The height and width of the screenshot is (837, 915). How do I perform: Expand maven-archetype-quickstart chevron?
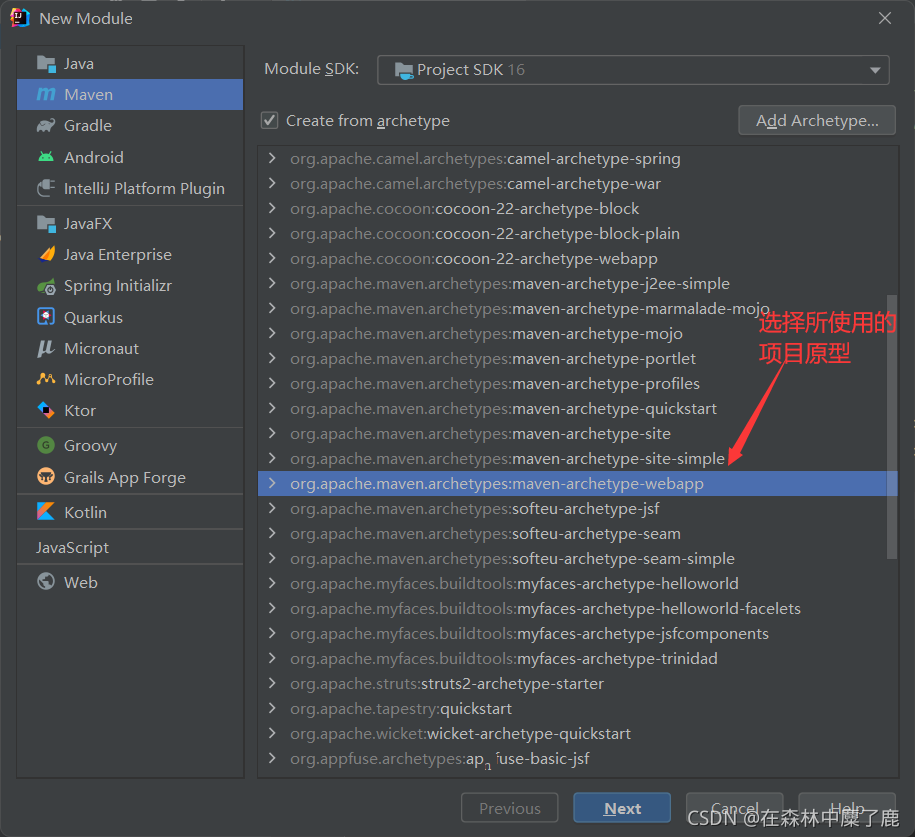(x=272, y=409)
